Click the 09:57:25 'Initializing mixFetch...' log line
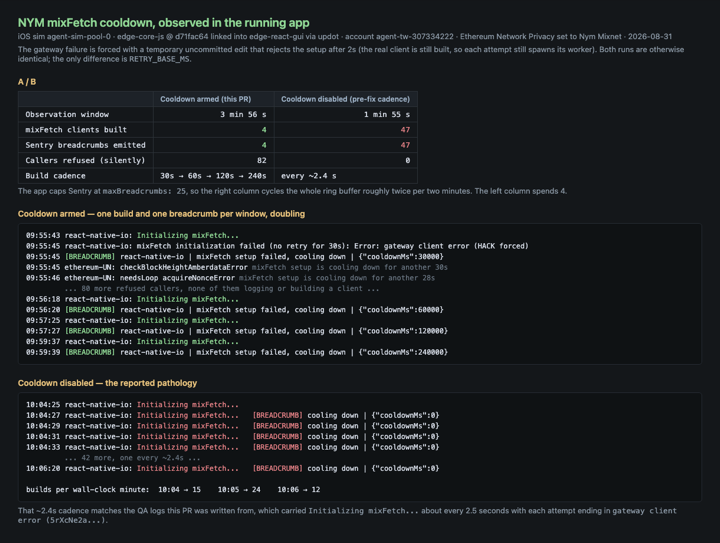 pos(132,320)
